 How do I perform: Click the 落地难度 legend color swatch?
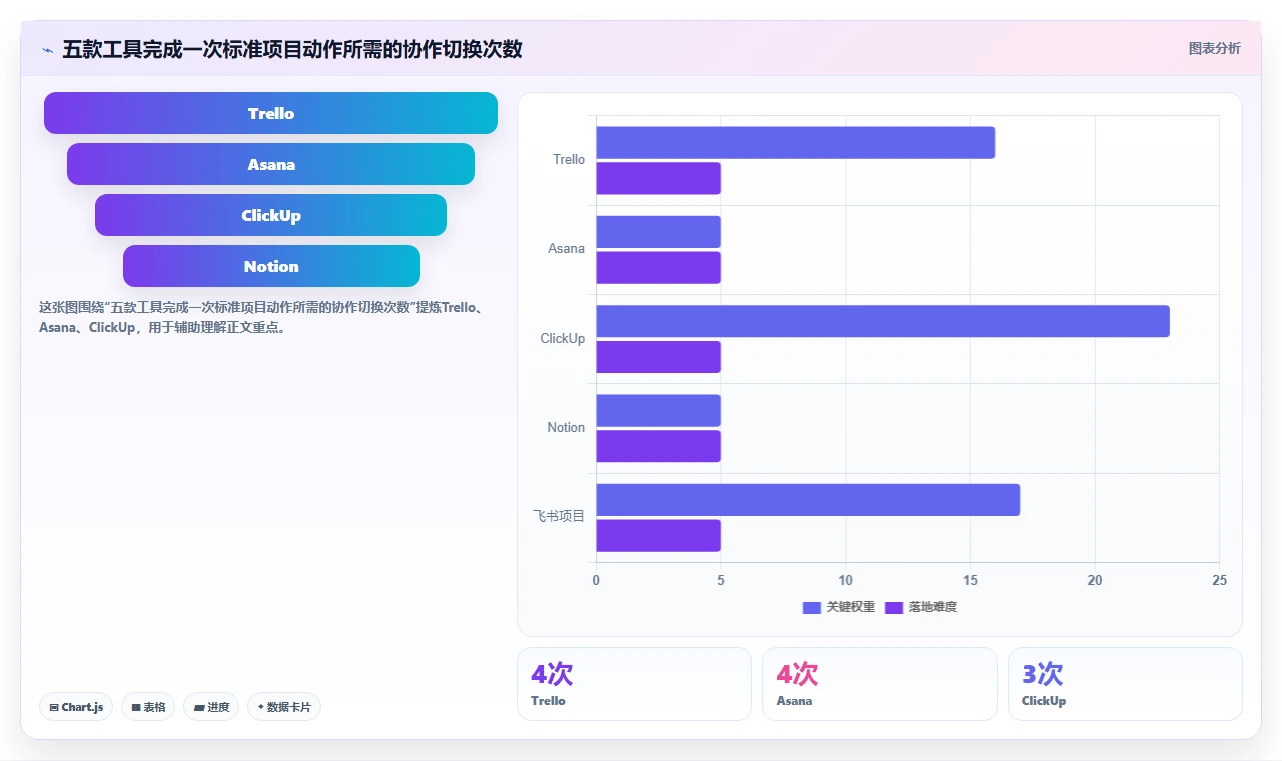coord(894,608)
